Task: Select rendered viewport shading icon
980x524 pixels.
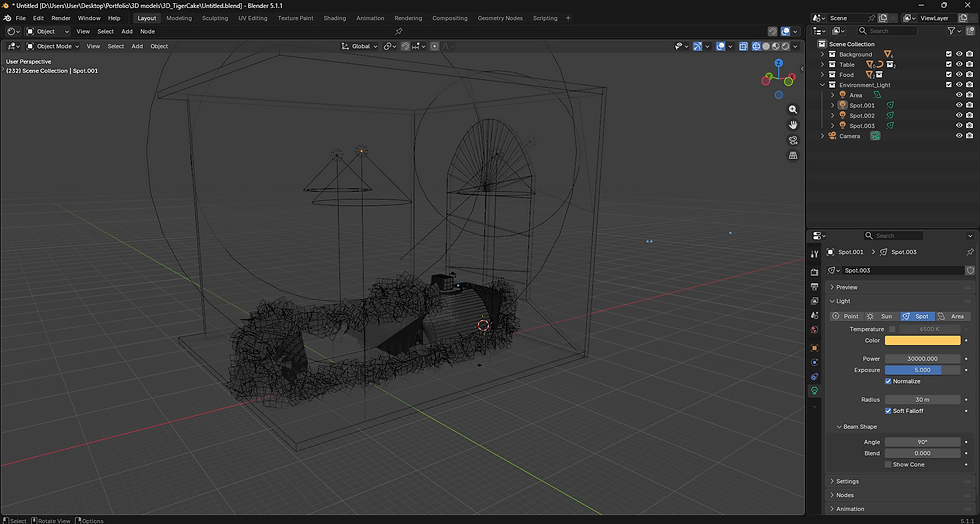Action: [x=785, y=46]
